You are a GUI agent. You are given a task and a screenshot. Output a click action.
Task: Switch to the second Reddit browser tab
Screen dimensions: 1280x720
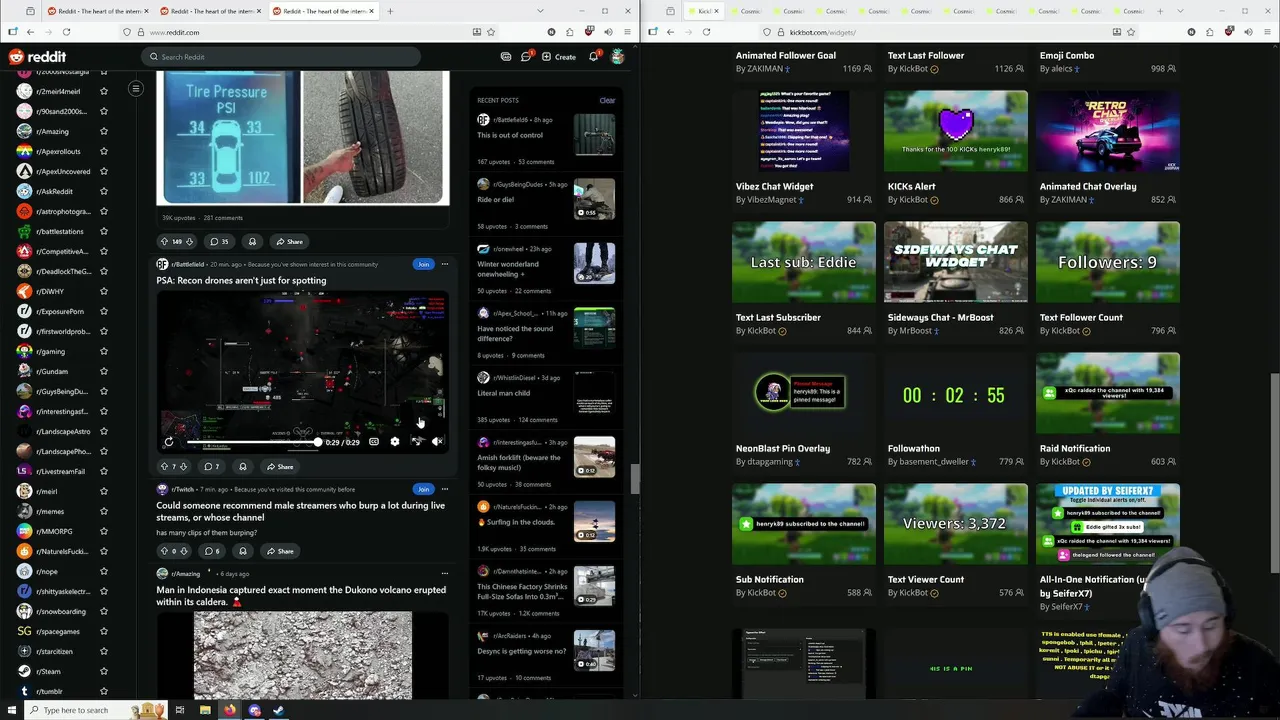pyautogui.click(x=210, y=11)
